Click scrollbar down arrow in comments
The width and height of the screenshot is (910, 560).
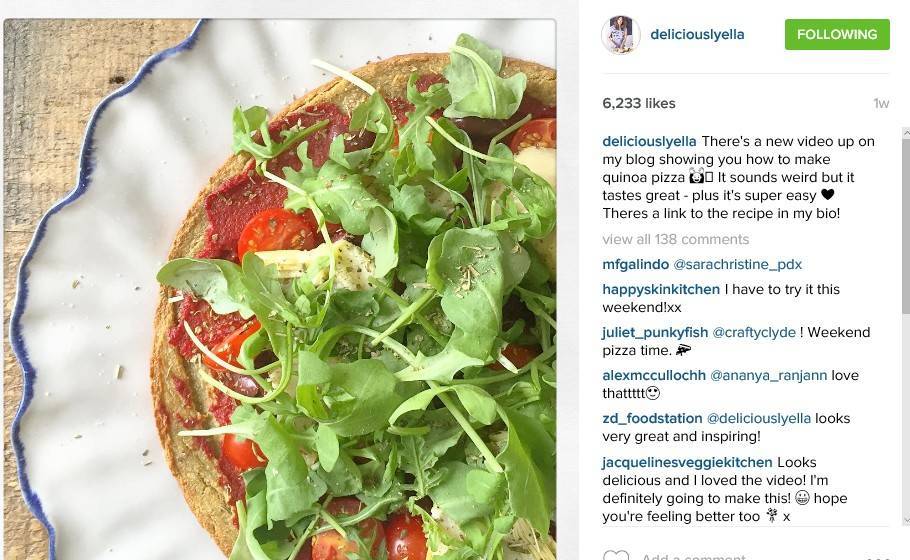click(x=906, y=521)
